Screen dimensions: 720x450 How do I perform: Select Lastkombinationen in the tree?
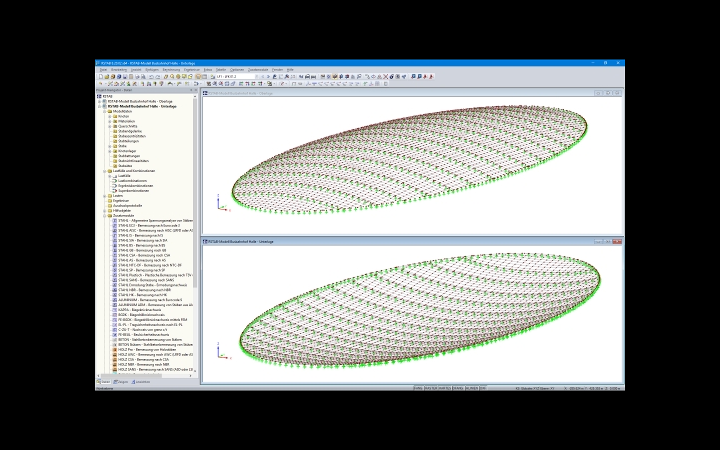point(132,181)
